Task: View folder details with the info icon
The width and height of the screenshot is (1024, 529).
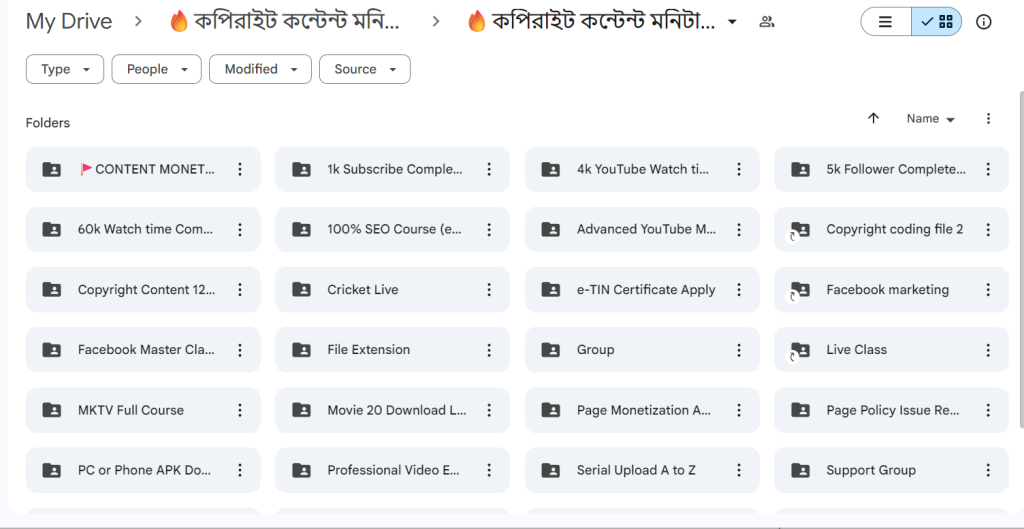Action: [x=984, y=22]
